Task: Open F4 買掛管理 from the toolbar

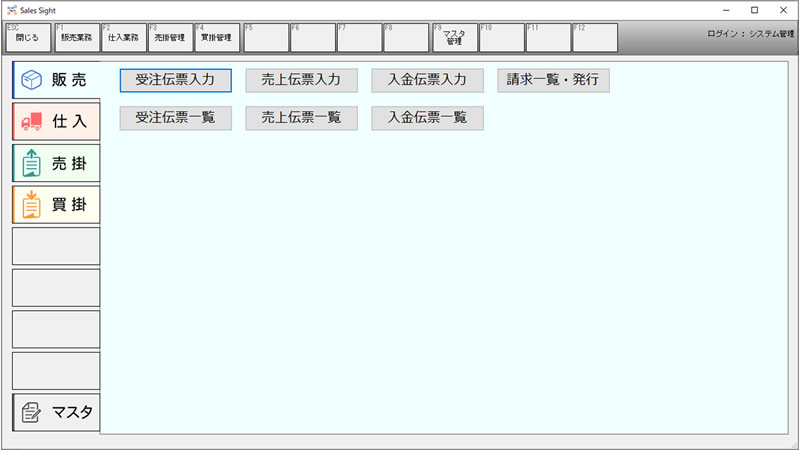Action: click(216, 37)
